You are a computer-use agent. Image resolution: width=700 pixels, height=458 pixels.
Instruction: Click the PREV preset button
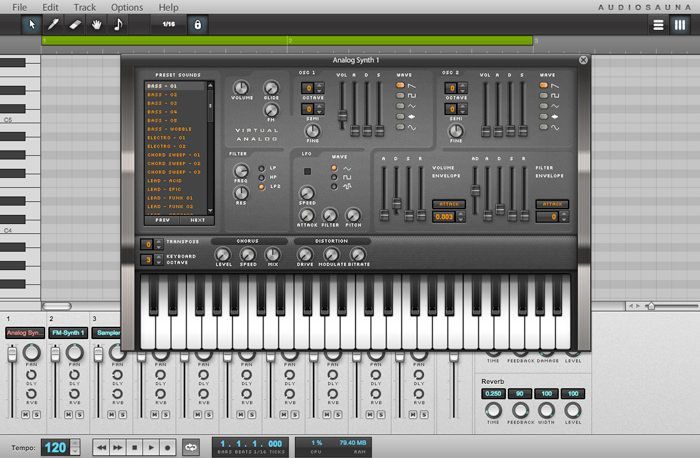click(x=162, y=220)
